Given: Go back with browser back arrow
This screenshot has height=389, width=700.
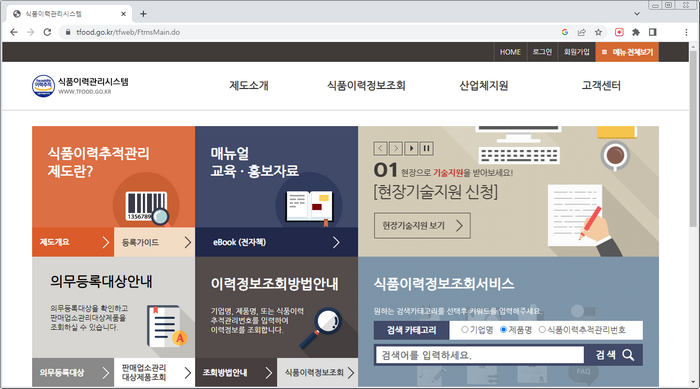Looking at the screenshot, I should click(x=14, y=32).
